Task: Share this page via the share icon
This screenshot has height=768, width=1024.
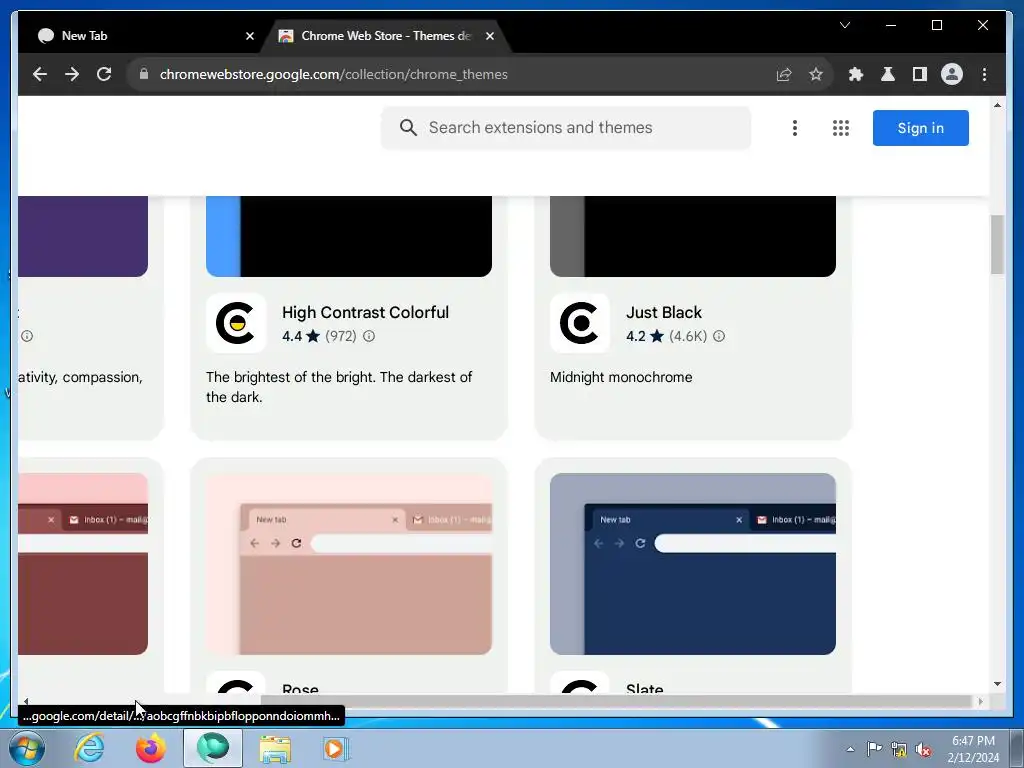Action: pyautogui.click(x=784, y=74)
